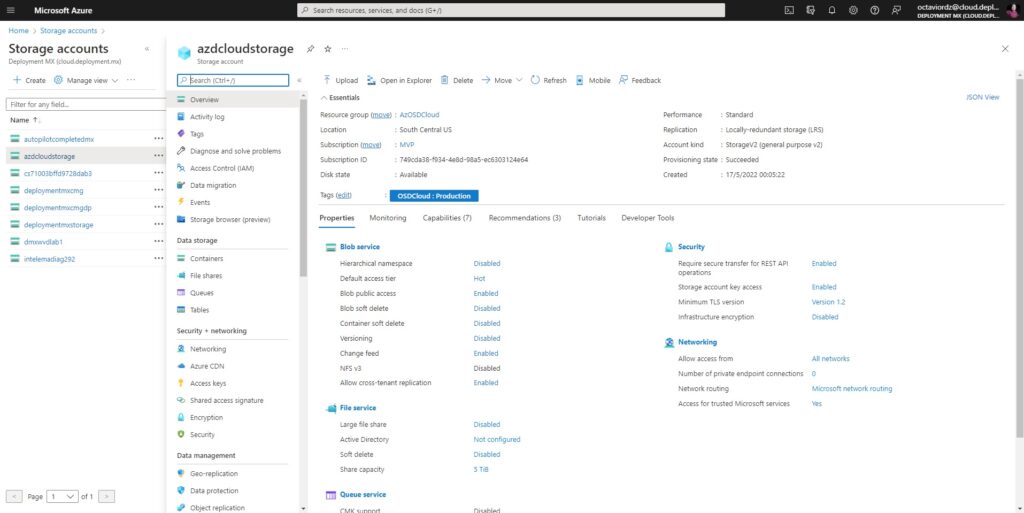This screenshot has height=513, width=1024.
Task: Open the Cloud Shell icon in header
Action: coord(789,10)
